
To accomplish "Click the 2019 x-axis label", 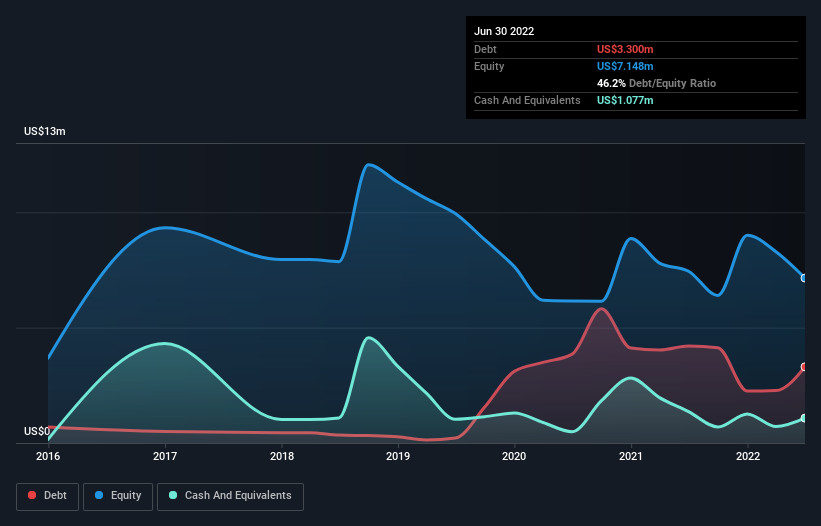I will tap(398, 456).
